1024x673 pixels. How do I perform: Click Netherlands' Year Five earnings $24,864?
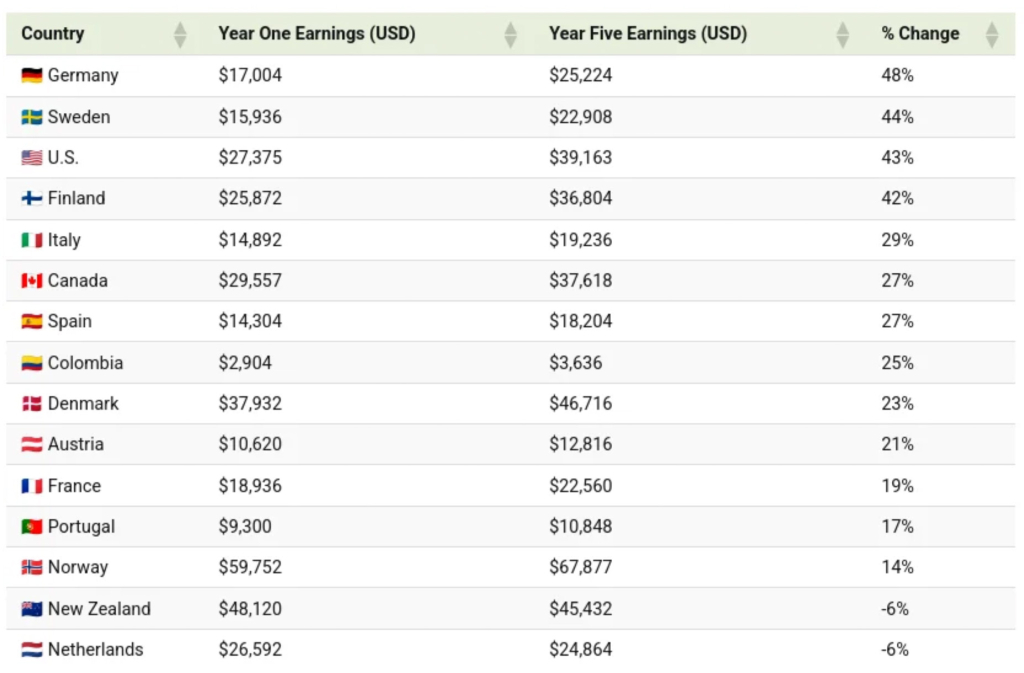coord(580,650)
